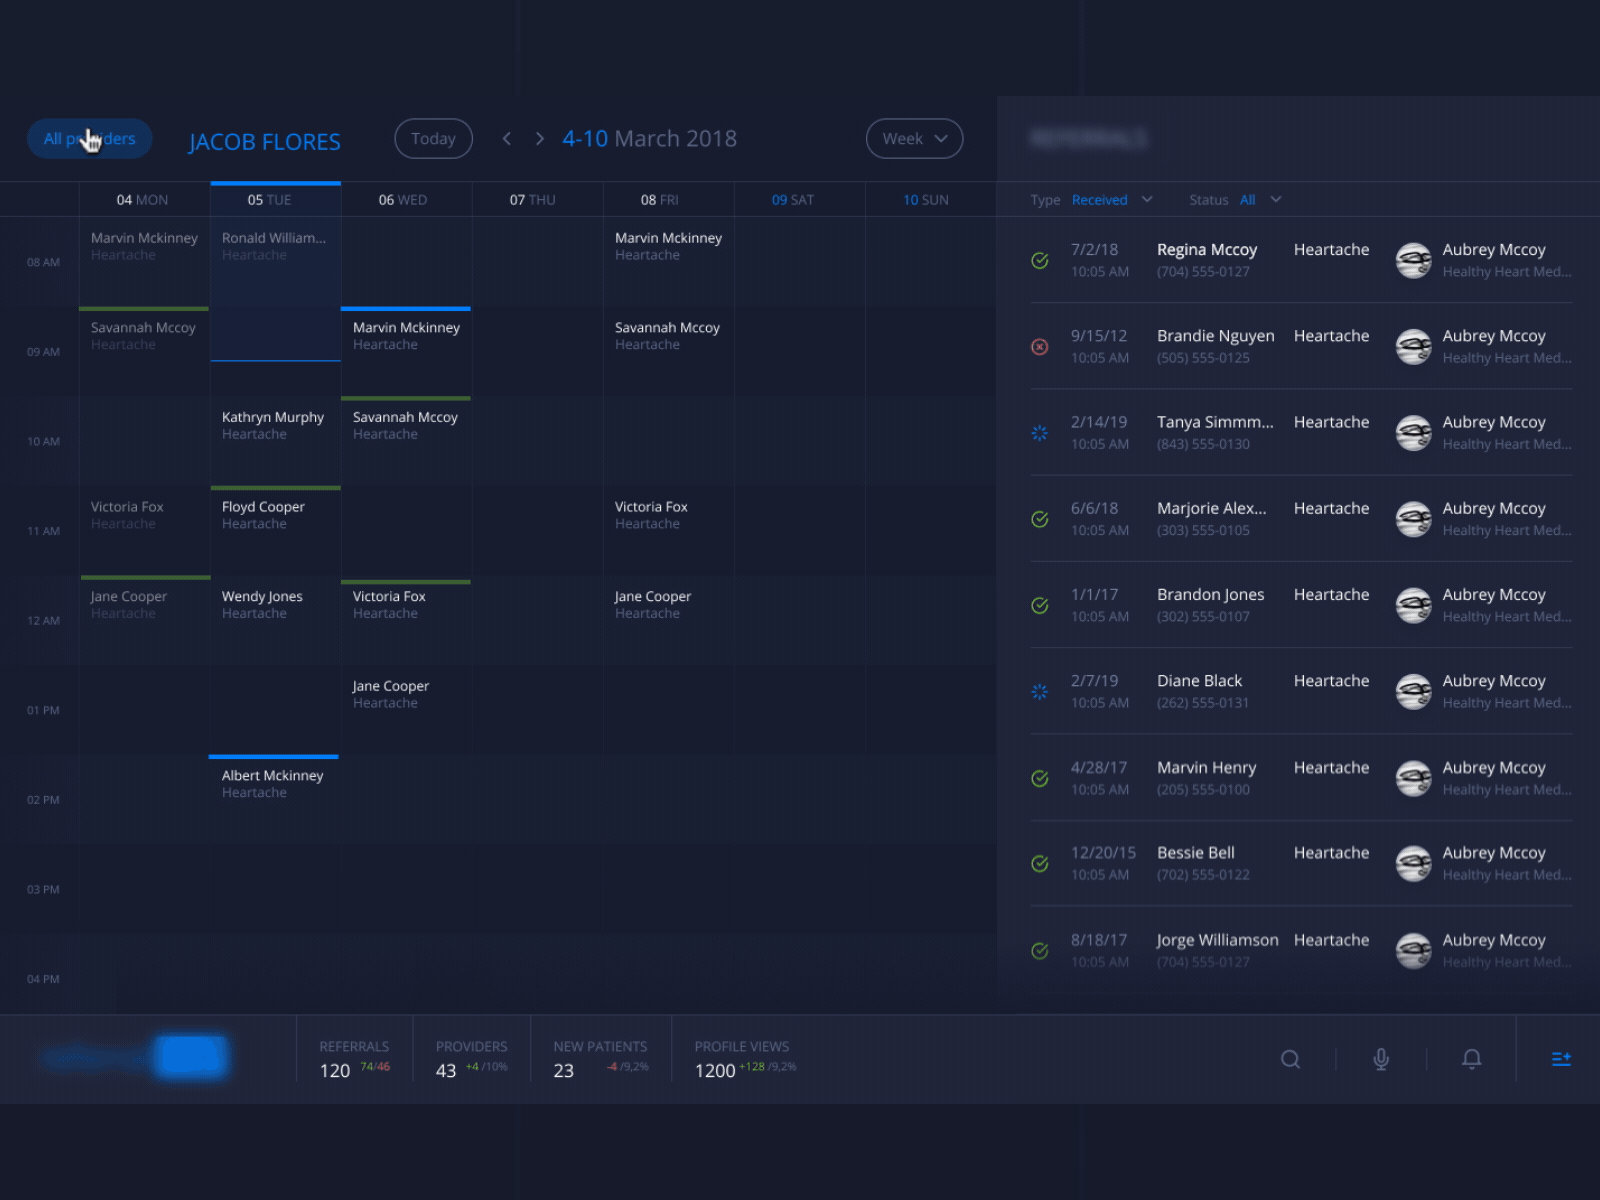Click the JACOB FLORES provider name
This screenshot has height=1200, width=1600.
[x=265, y=142]
